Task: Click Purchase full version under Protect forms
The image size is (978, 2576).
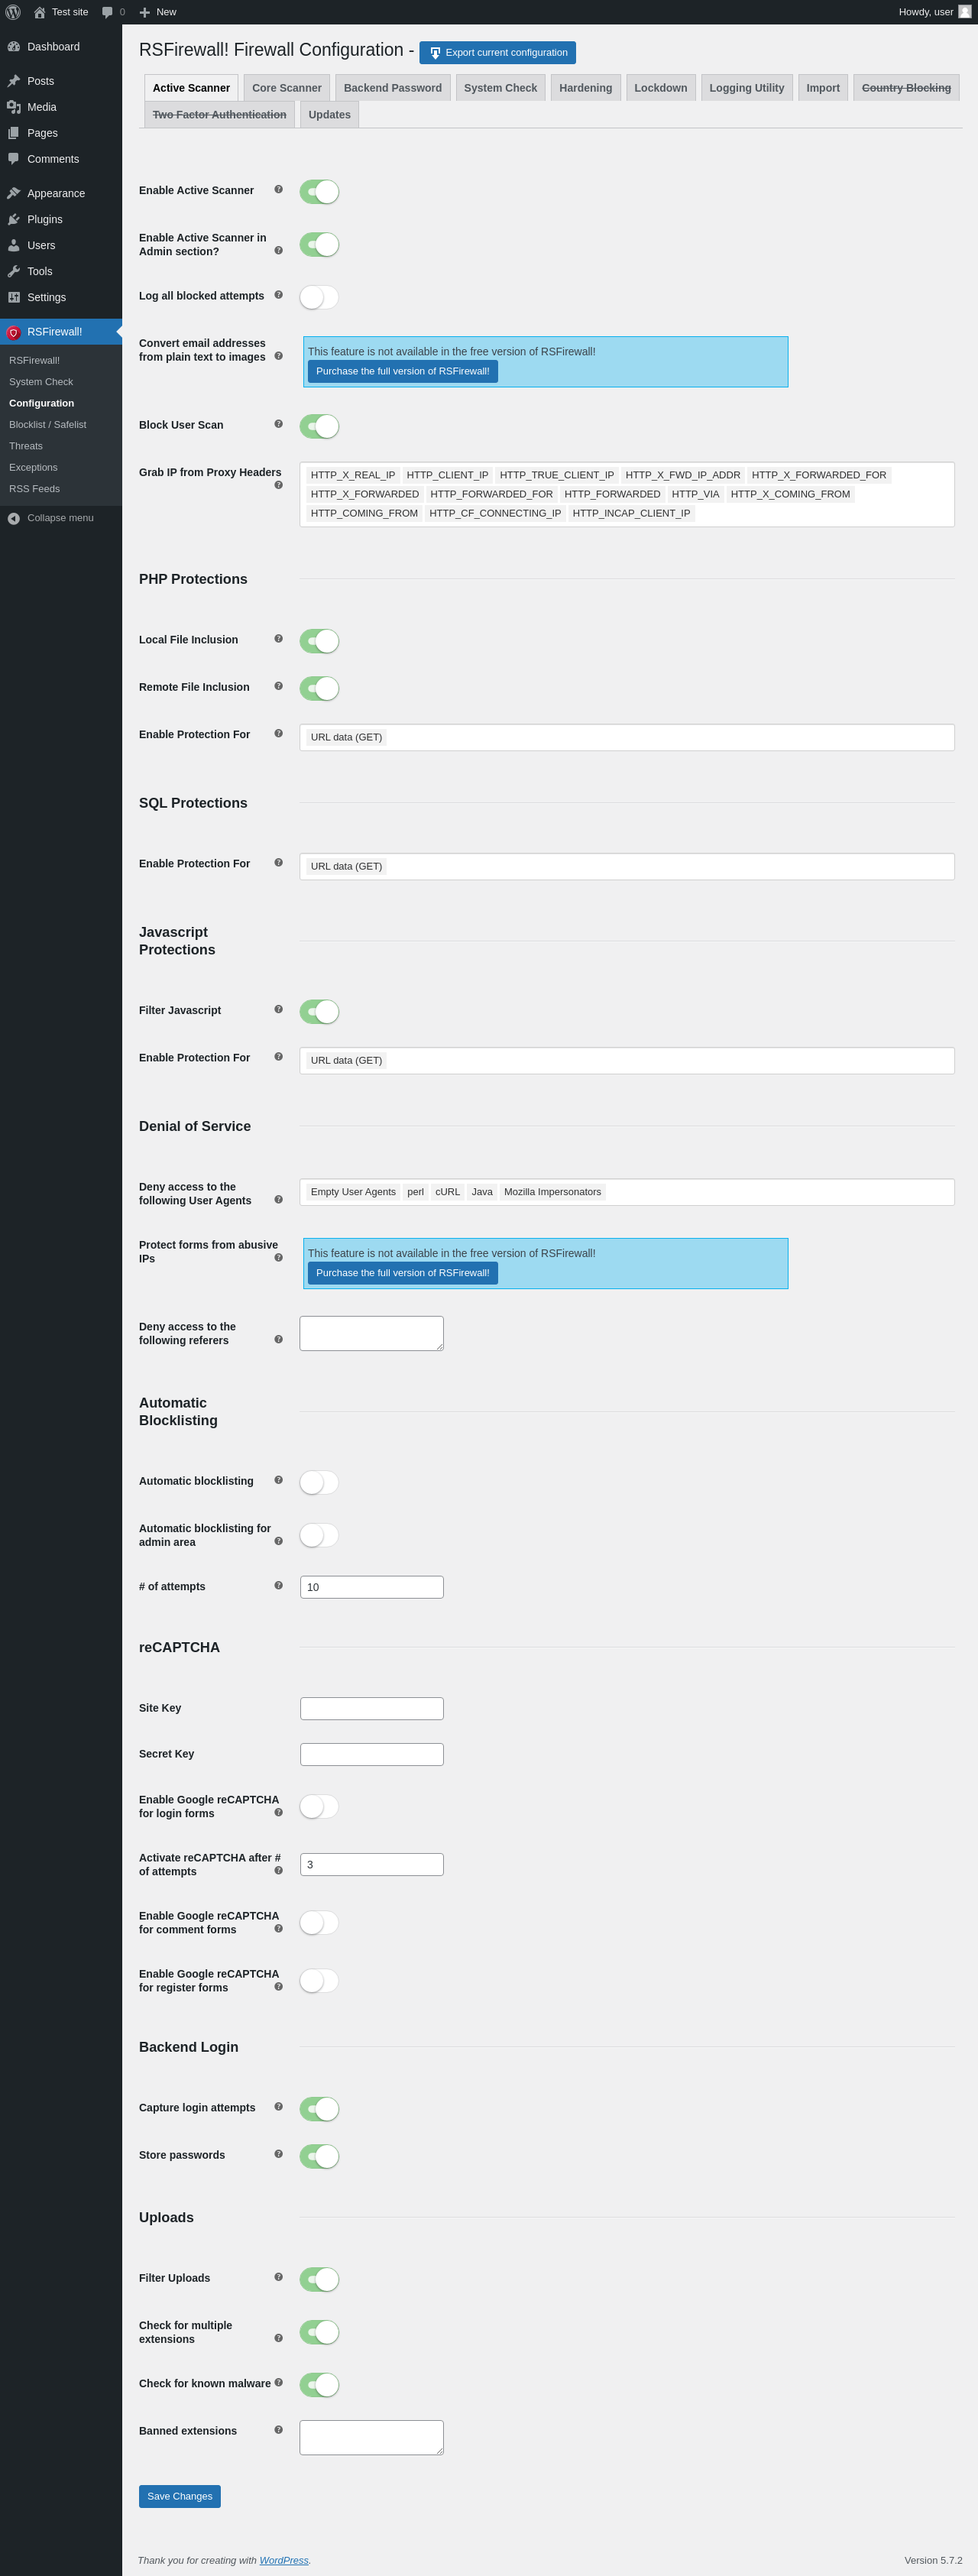Action: (x=402, y=1273)
